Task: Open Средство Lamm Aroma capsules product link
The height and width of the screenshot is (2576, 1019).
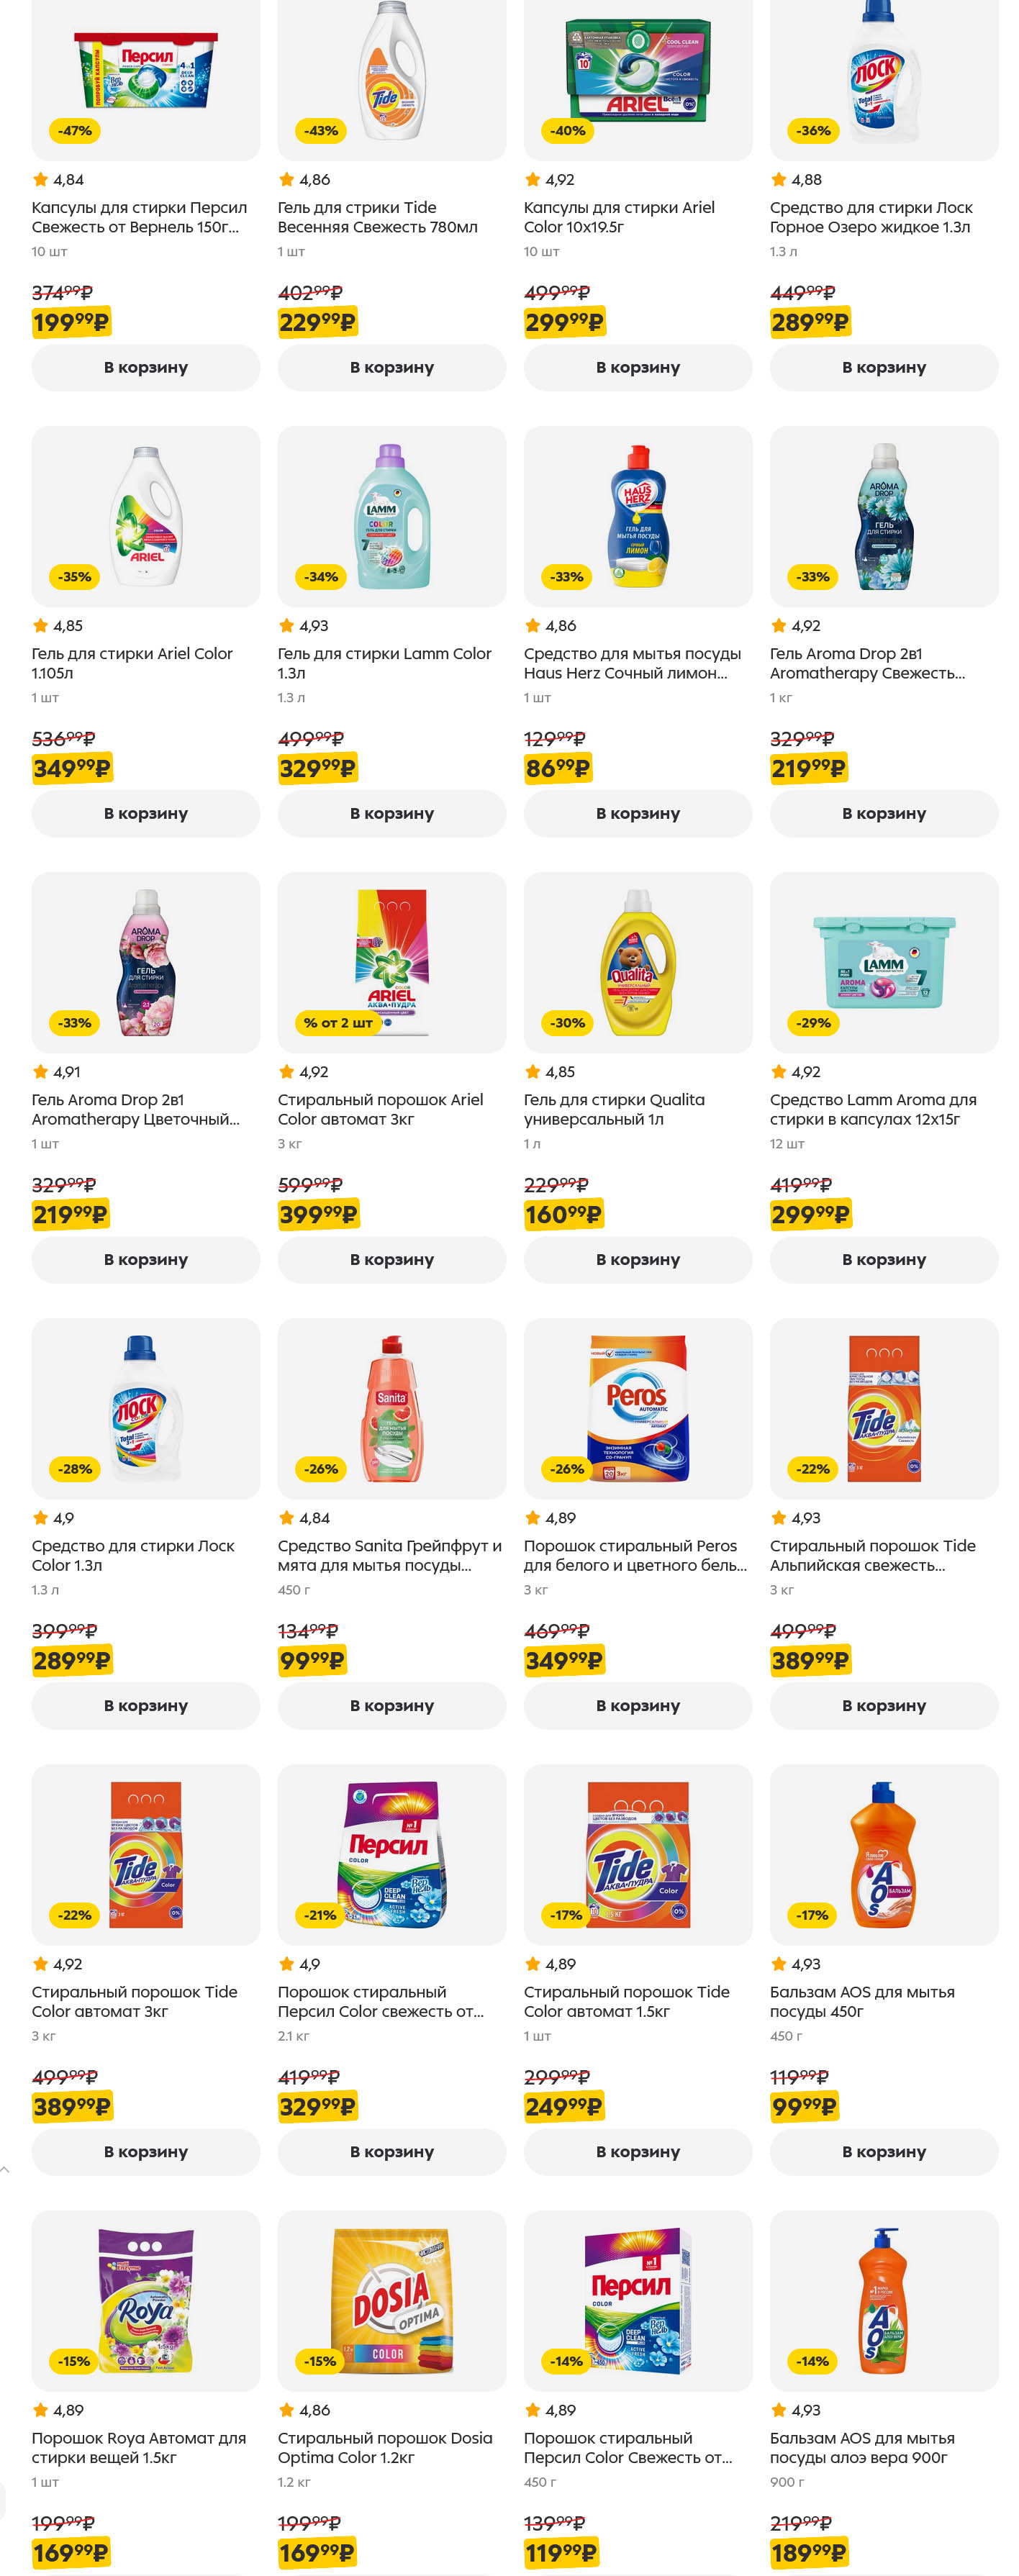Action: point(872,1109)
